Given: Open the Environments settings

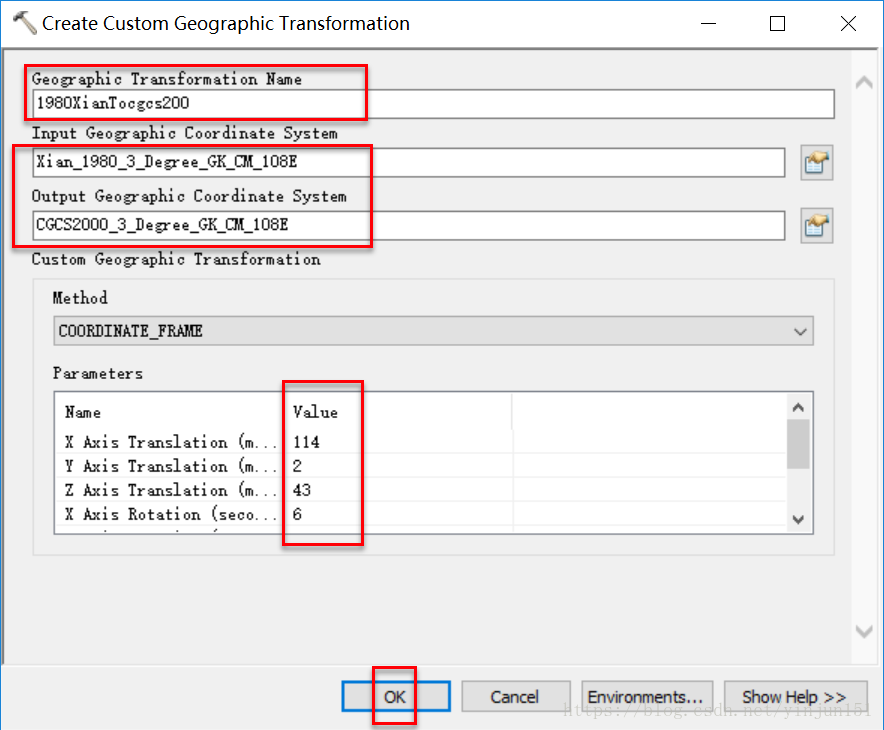Looking at the screenshot, I should tap(647, 697).
